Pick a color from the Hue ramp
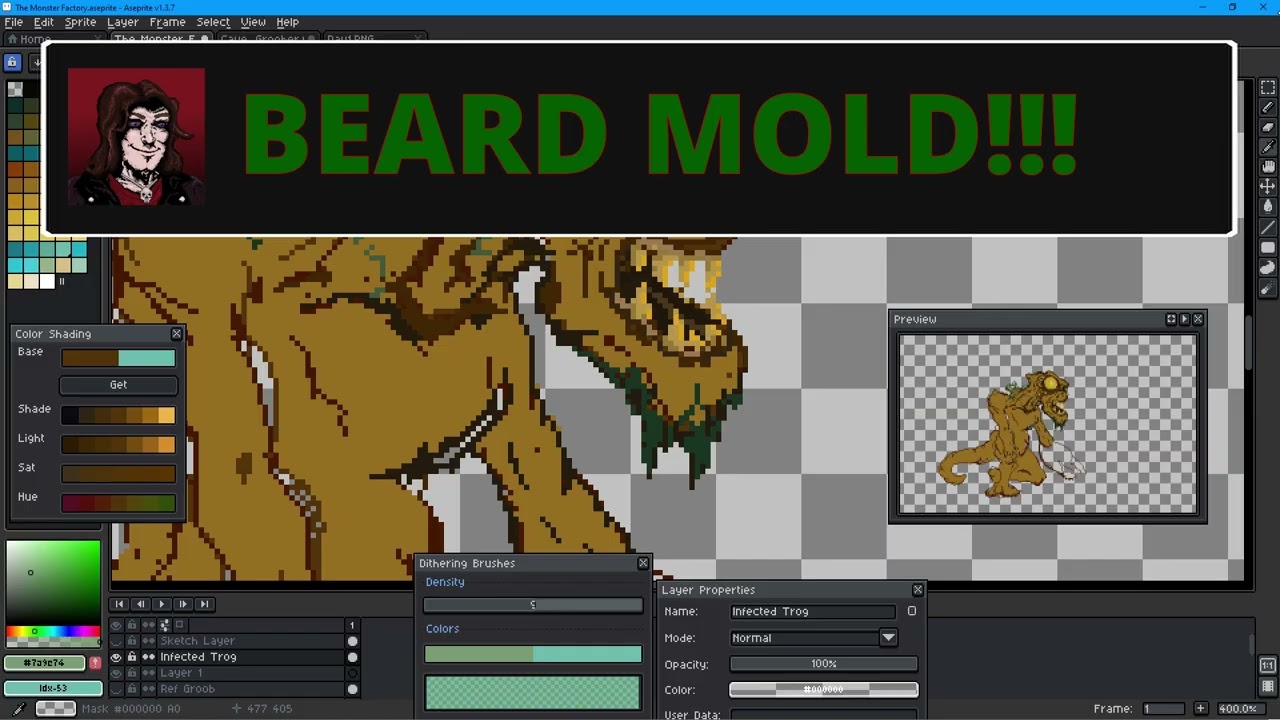This screenshot has width=1280, height=720. pos(118,503)
